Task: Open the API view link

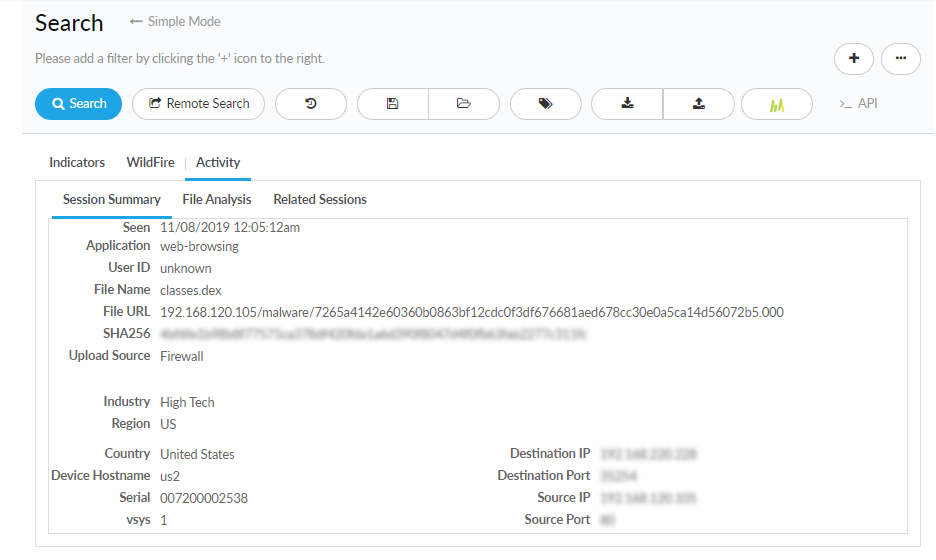Action: (858, 103)
